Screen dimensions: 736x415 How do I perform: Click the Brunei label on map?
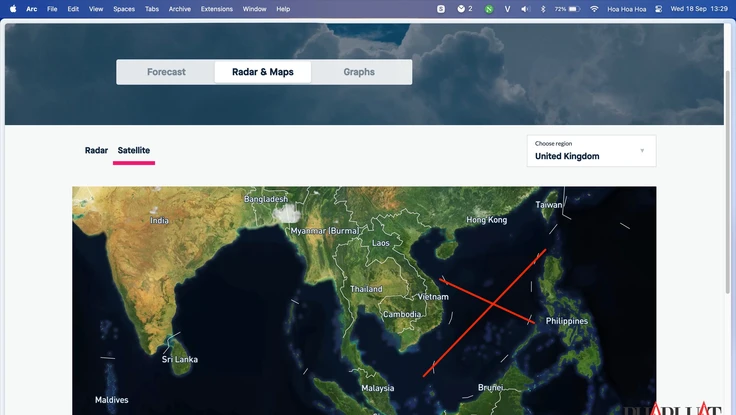(491, 388)
